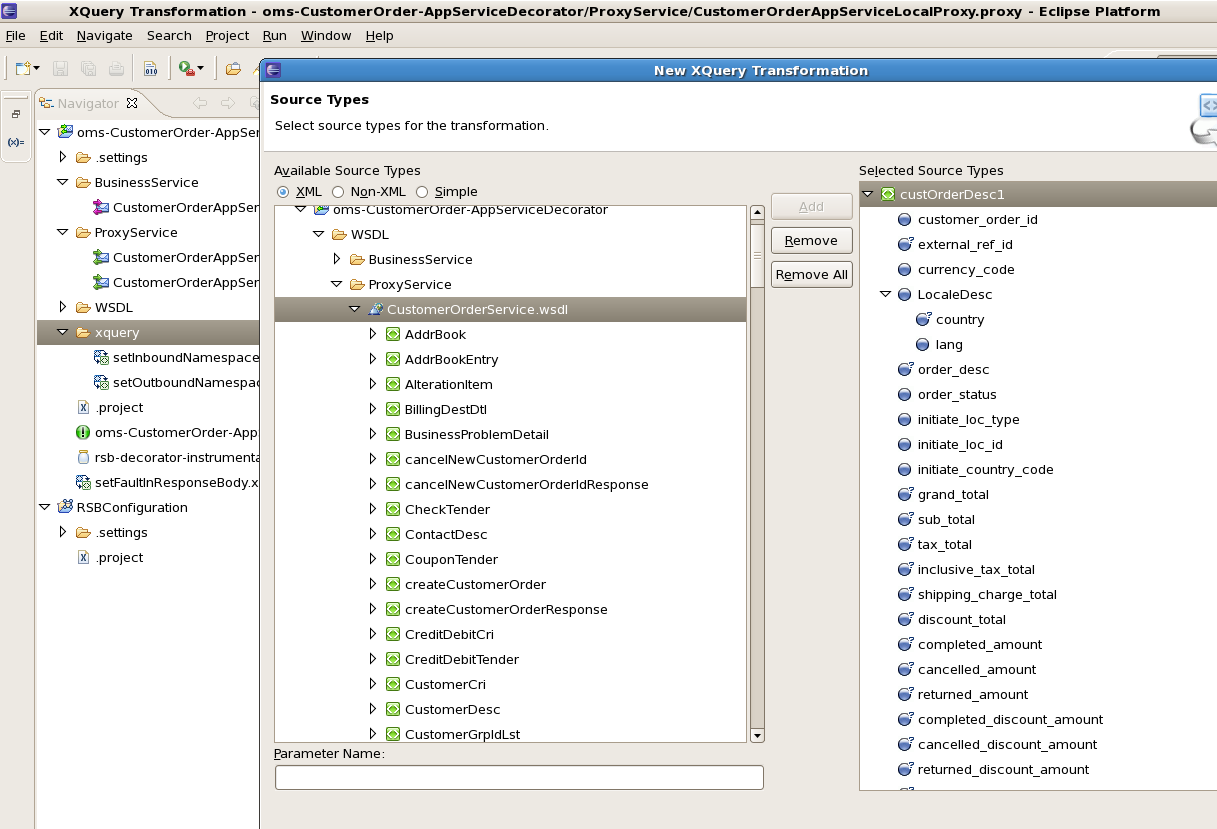Click the New wizard toolbar icon
The height and width of the screenshot is (829, 1217).
click(22, 69)
